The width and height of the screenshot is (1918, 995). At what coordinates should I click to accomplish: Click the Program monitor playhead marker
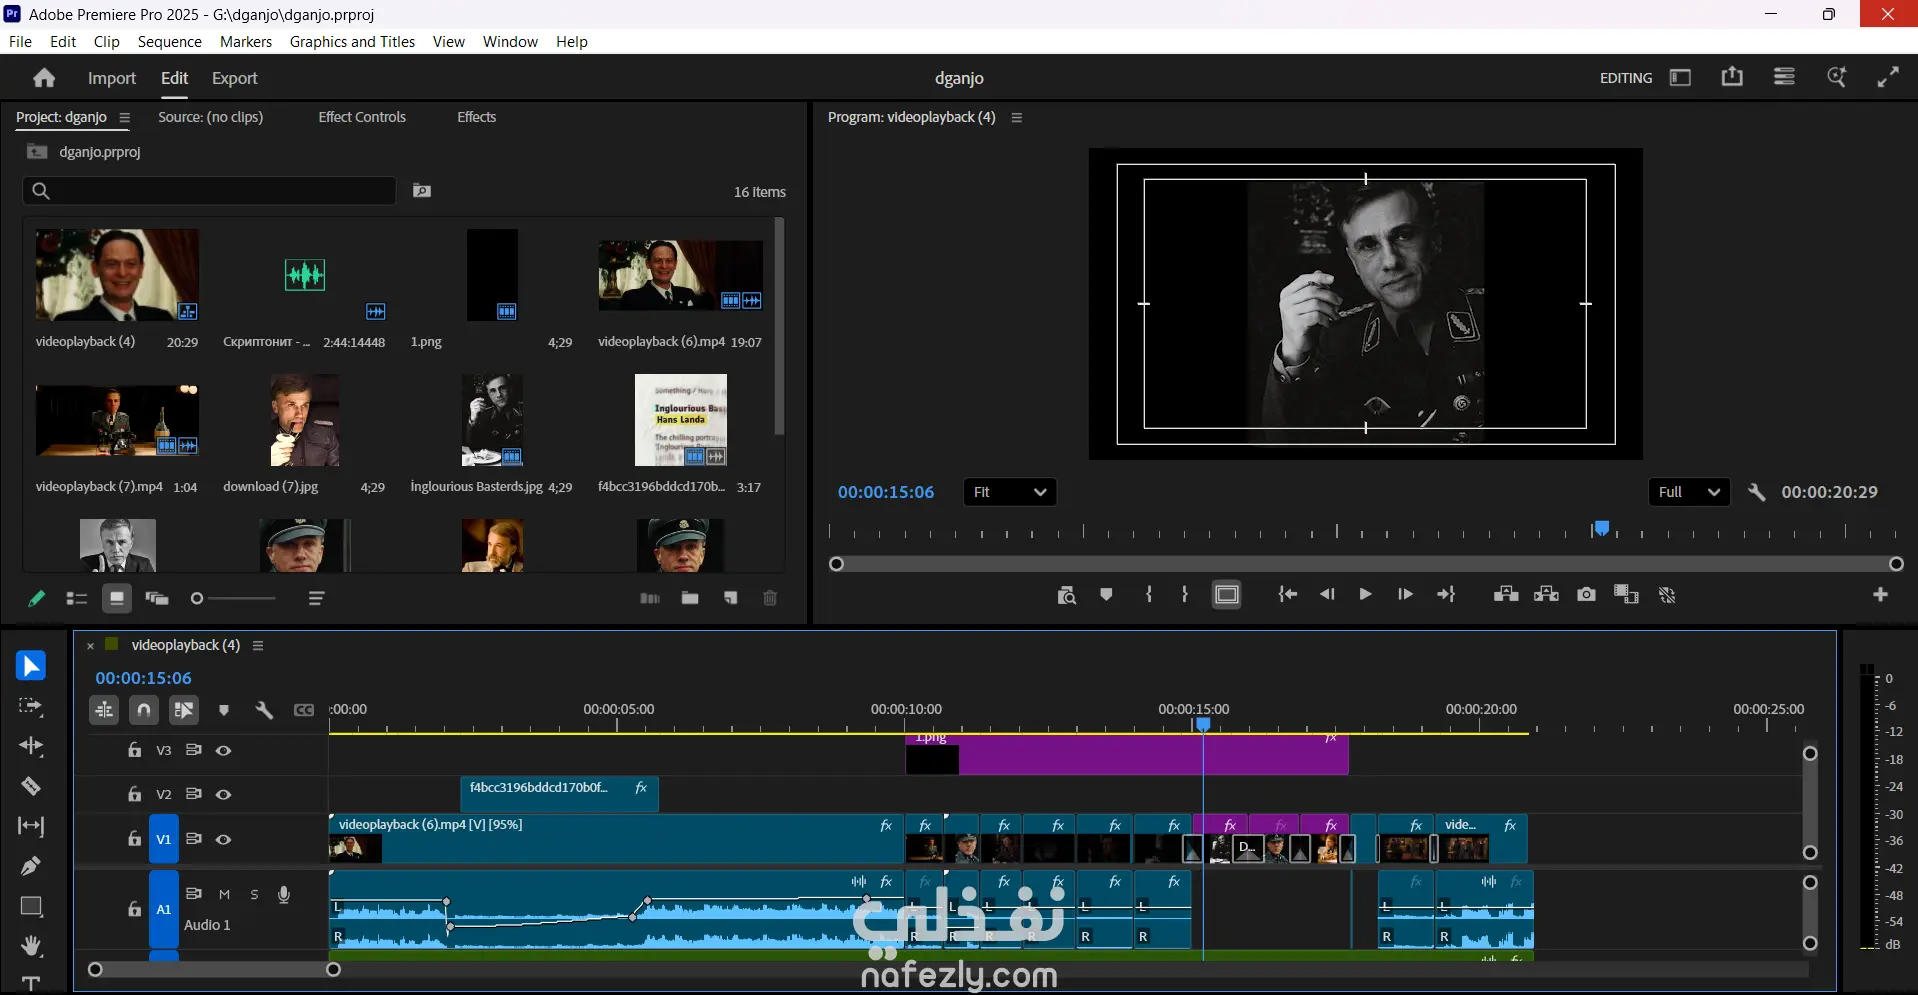1602,528
